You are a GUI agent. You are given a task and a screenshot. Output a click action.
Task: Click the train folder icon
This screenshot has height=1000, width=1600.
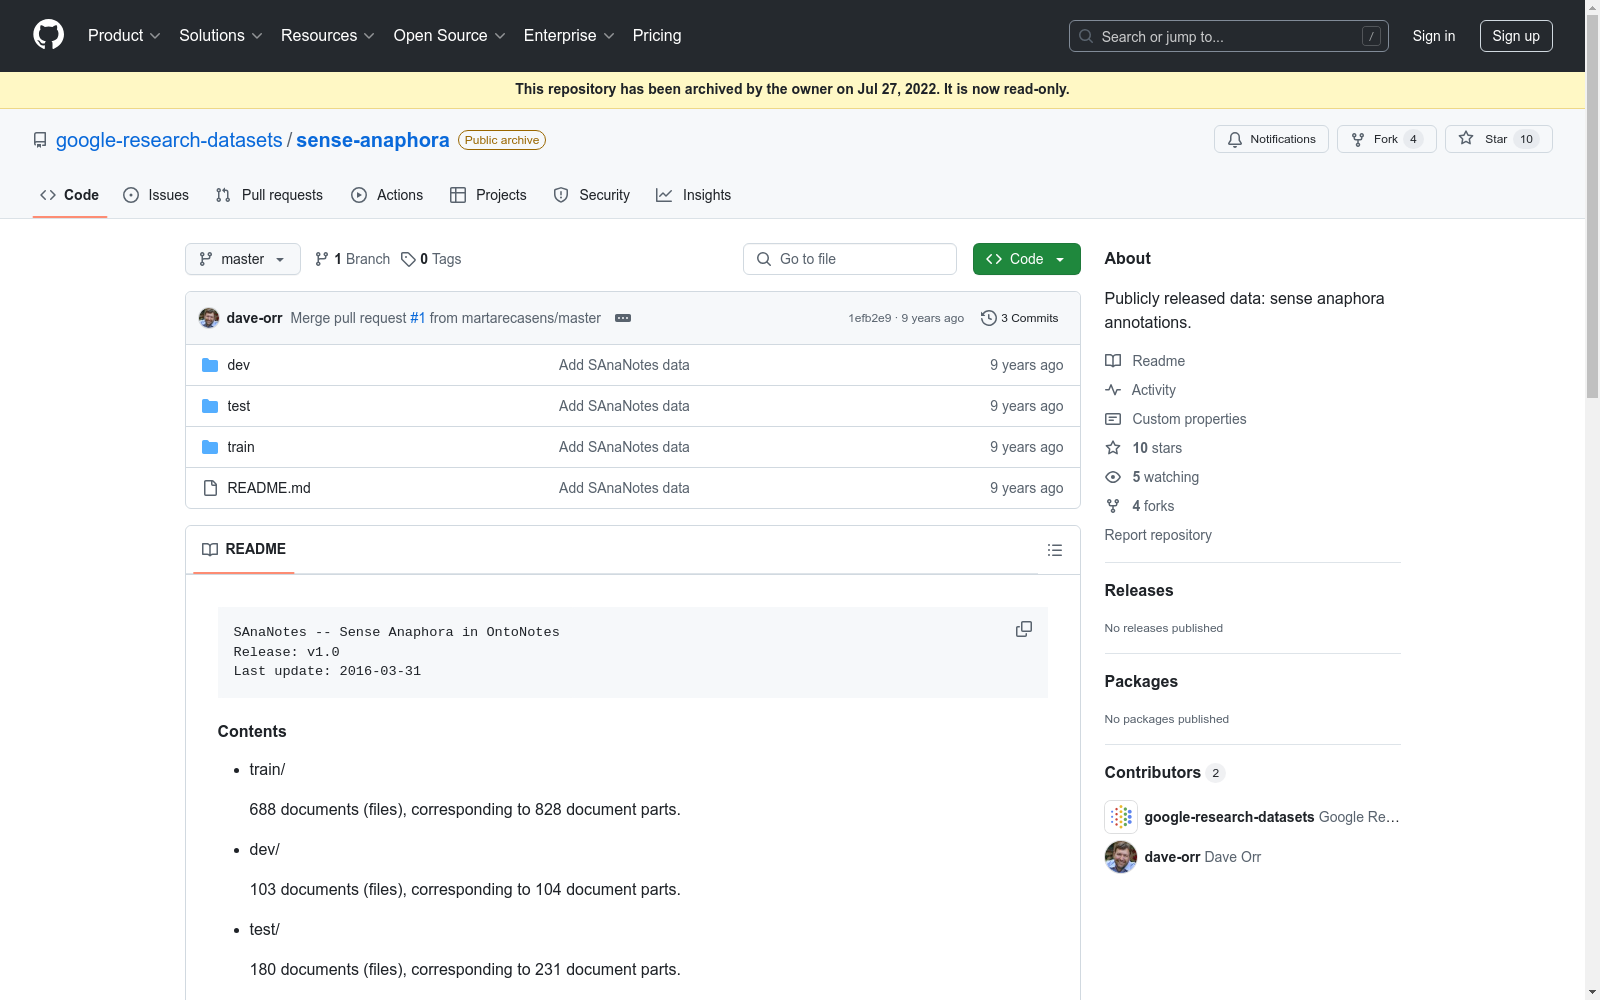click(x=210, y=447)
